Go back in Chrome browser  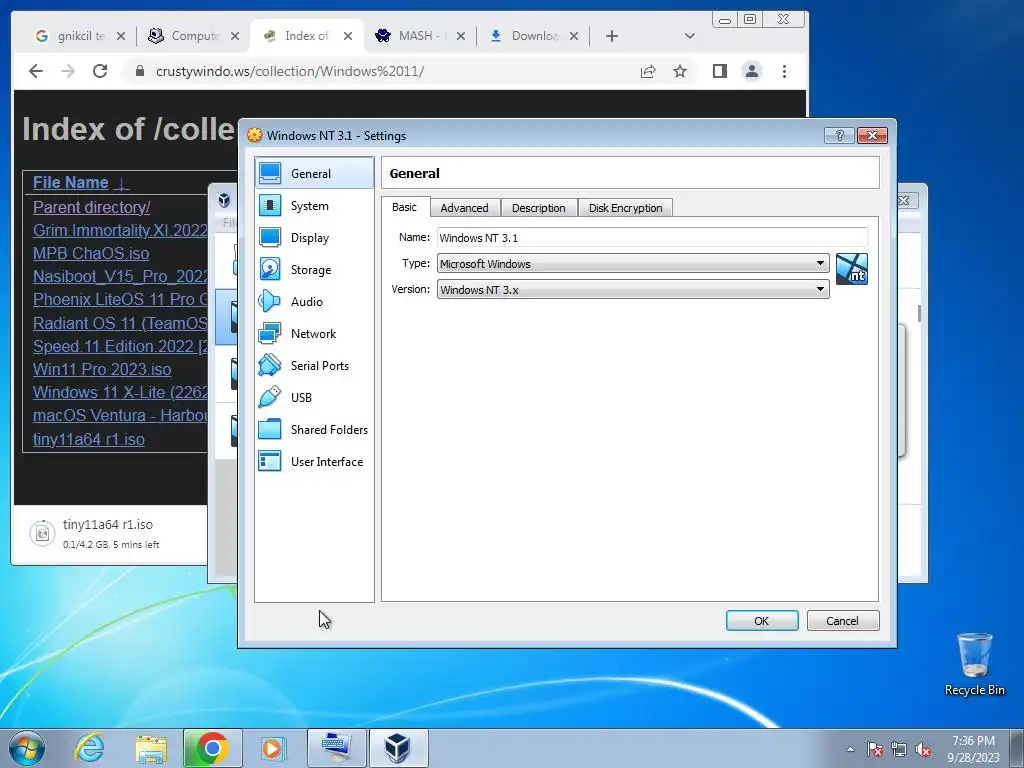coord(36,71)
